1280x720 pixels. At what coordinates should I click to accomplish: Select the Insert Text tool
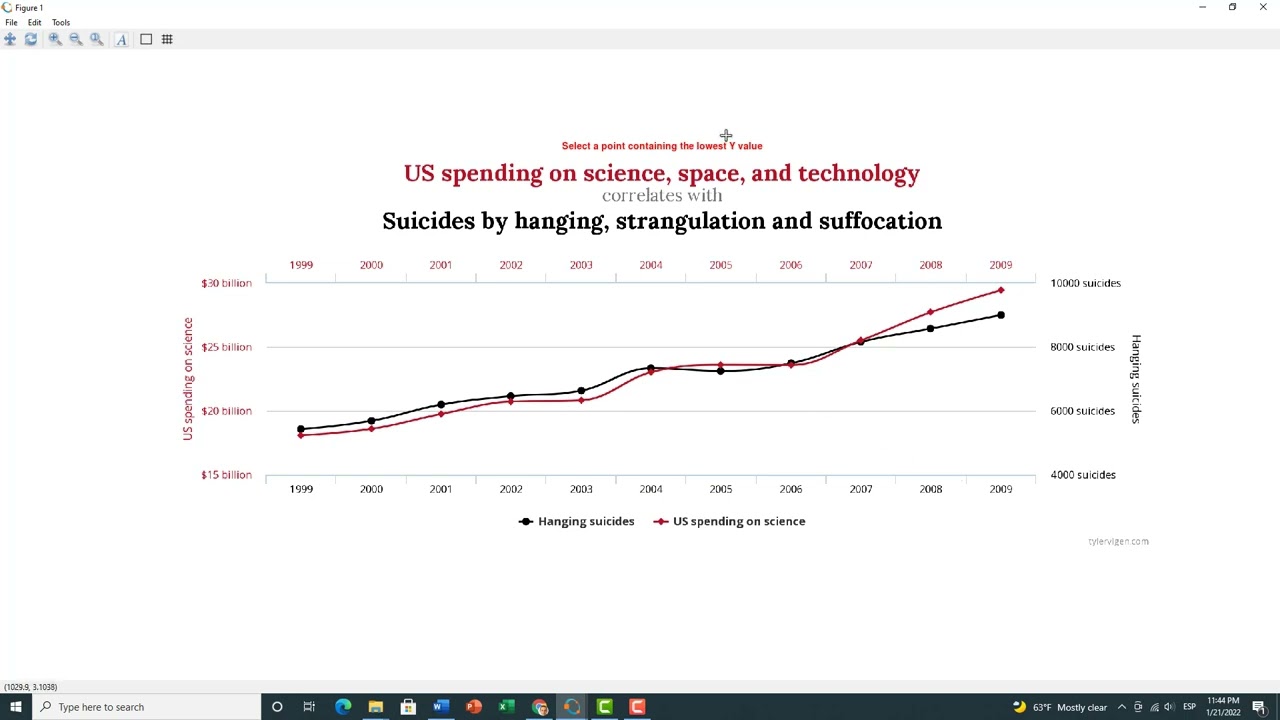[x=121, y=39]
